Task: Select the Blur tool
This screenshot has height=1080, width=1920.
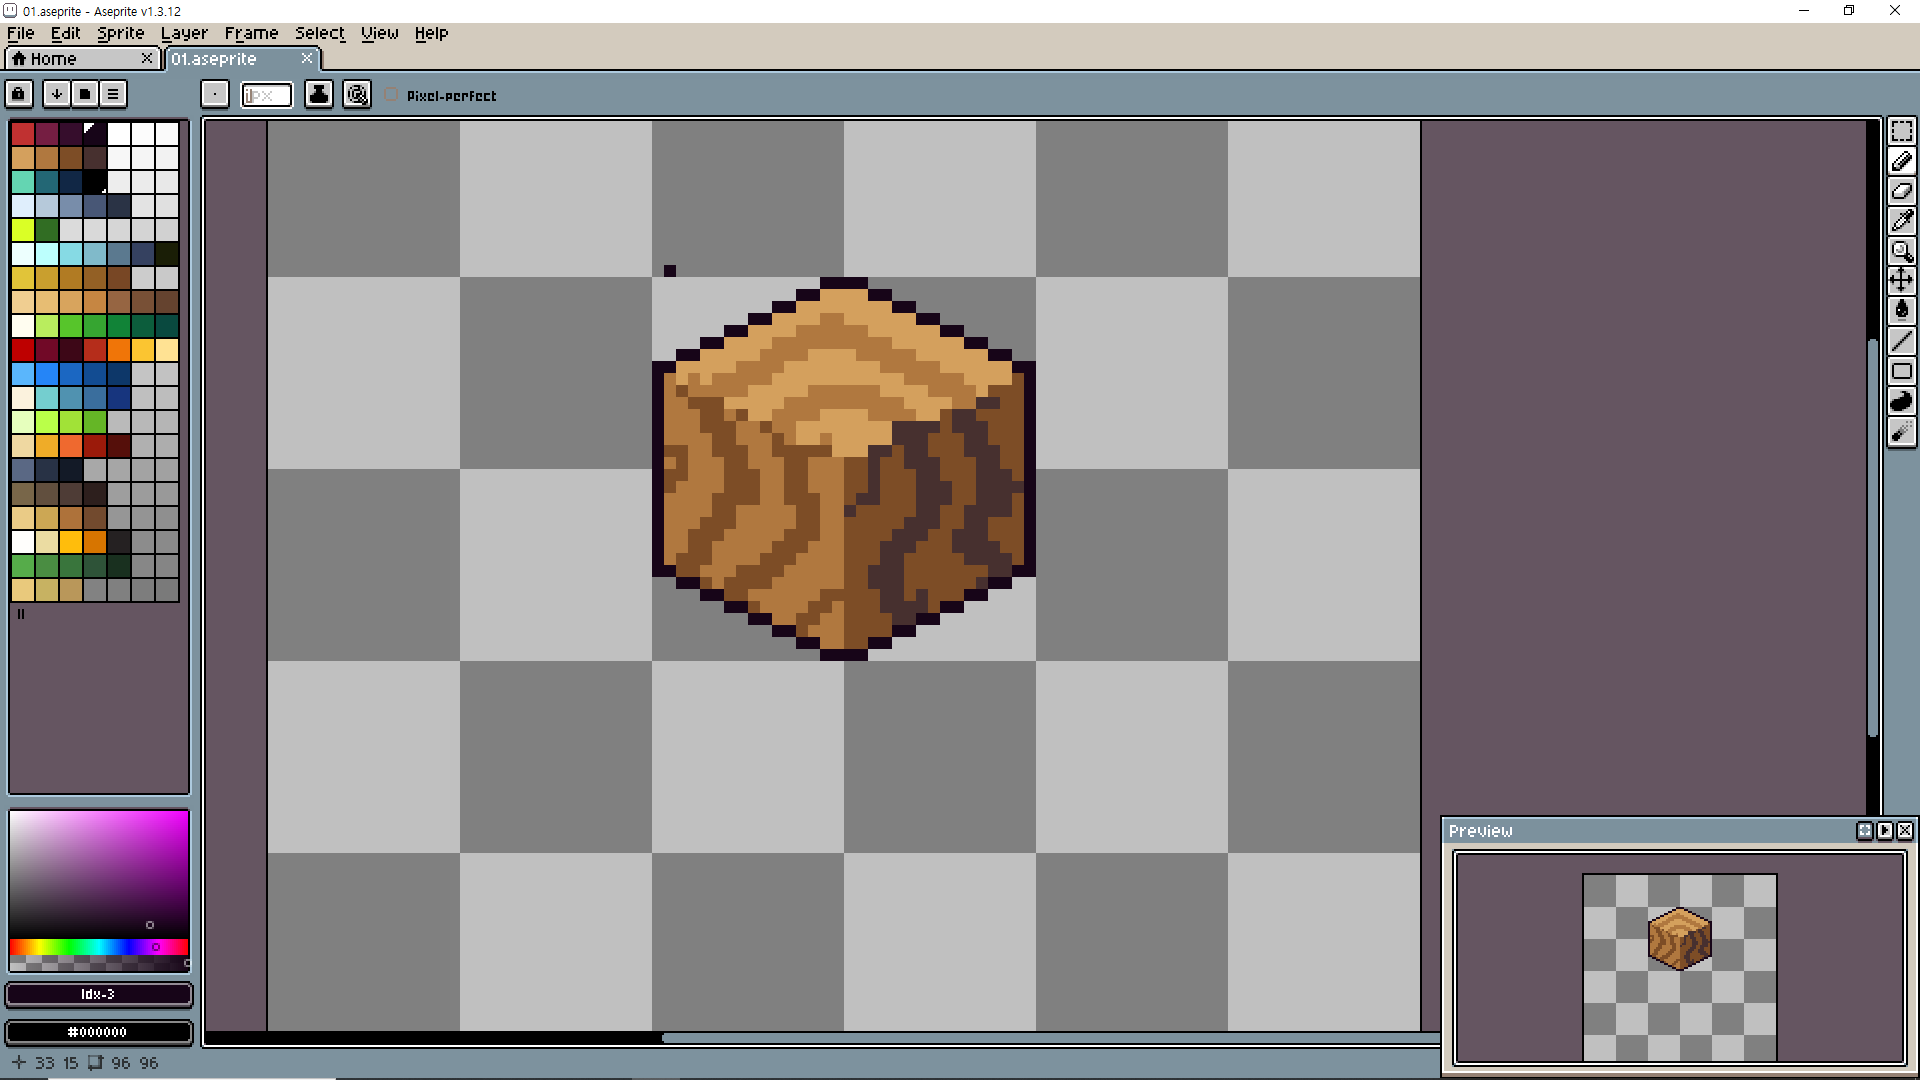Action: click(1901, 431)
